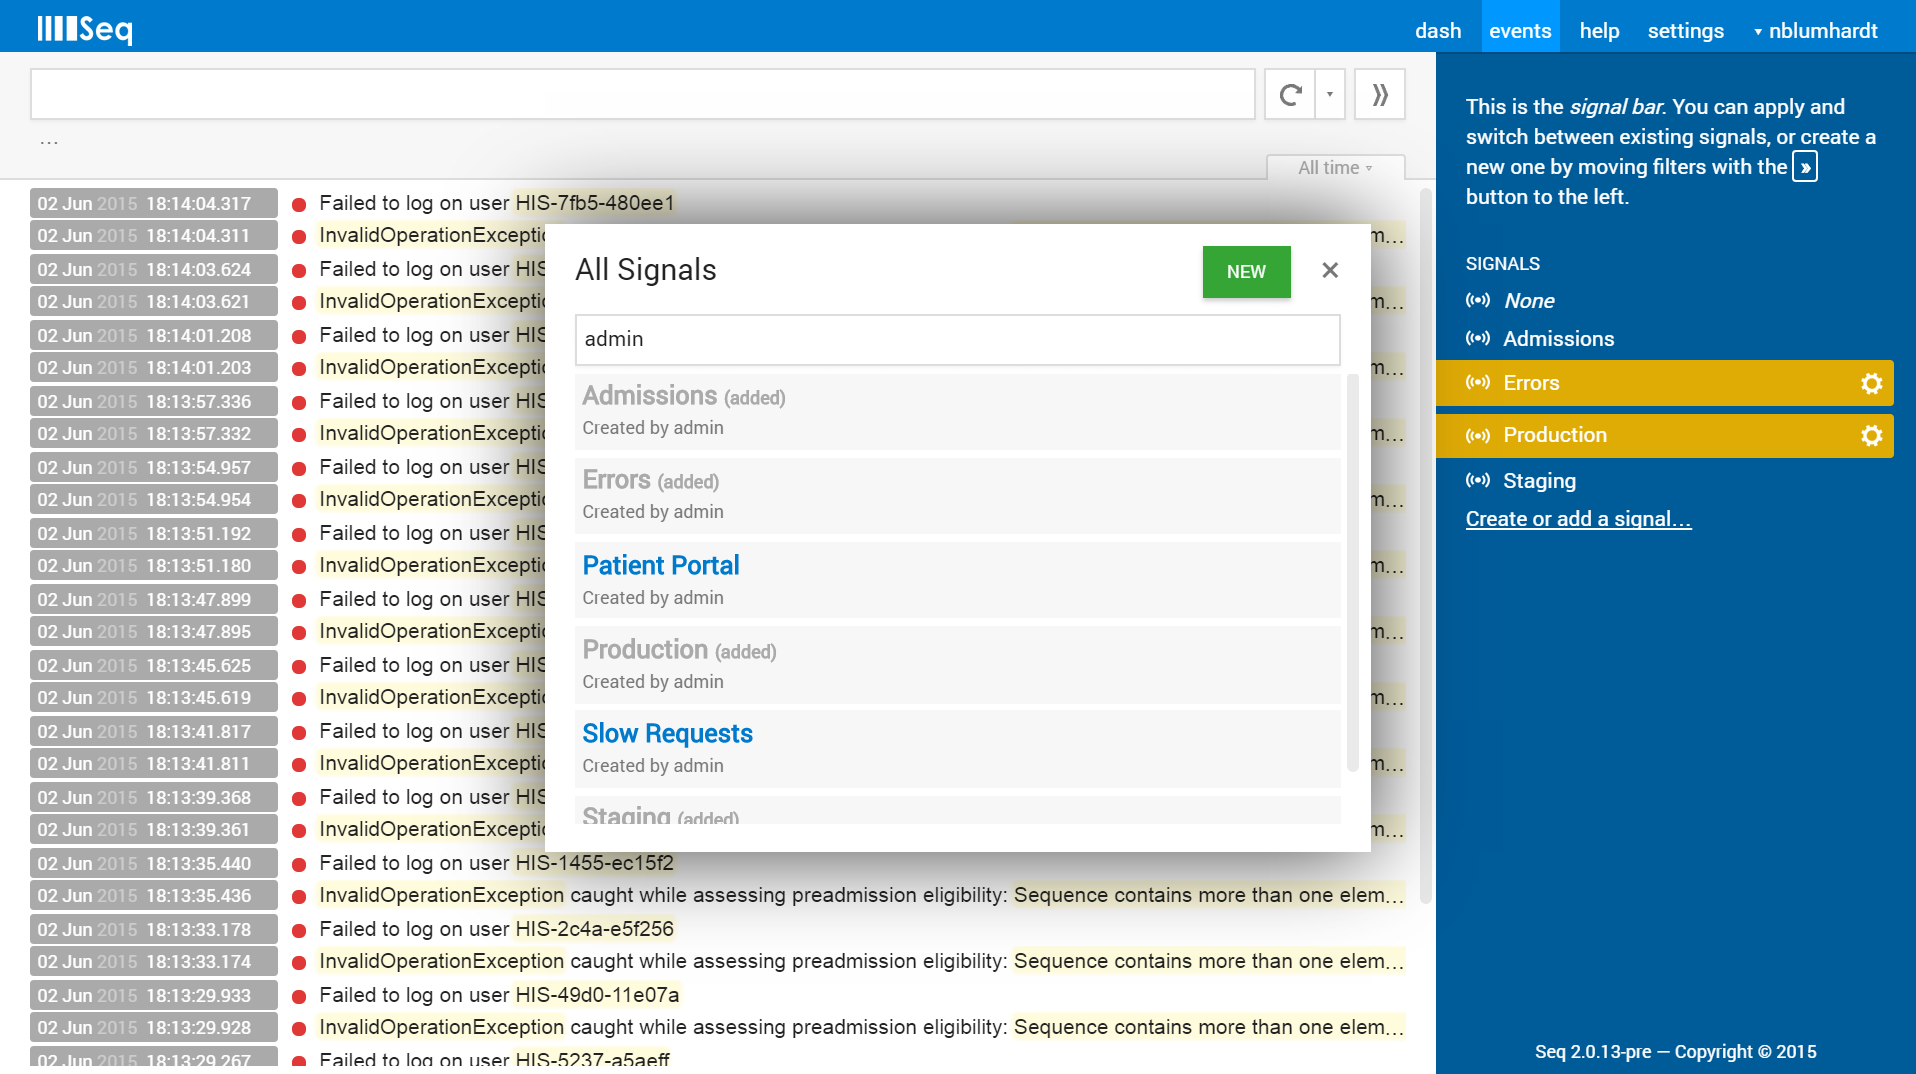Expand the event timestamped 18:14:04.317
The height and width of the screenshot is (1074, 1916).
(x=154, y=203)
